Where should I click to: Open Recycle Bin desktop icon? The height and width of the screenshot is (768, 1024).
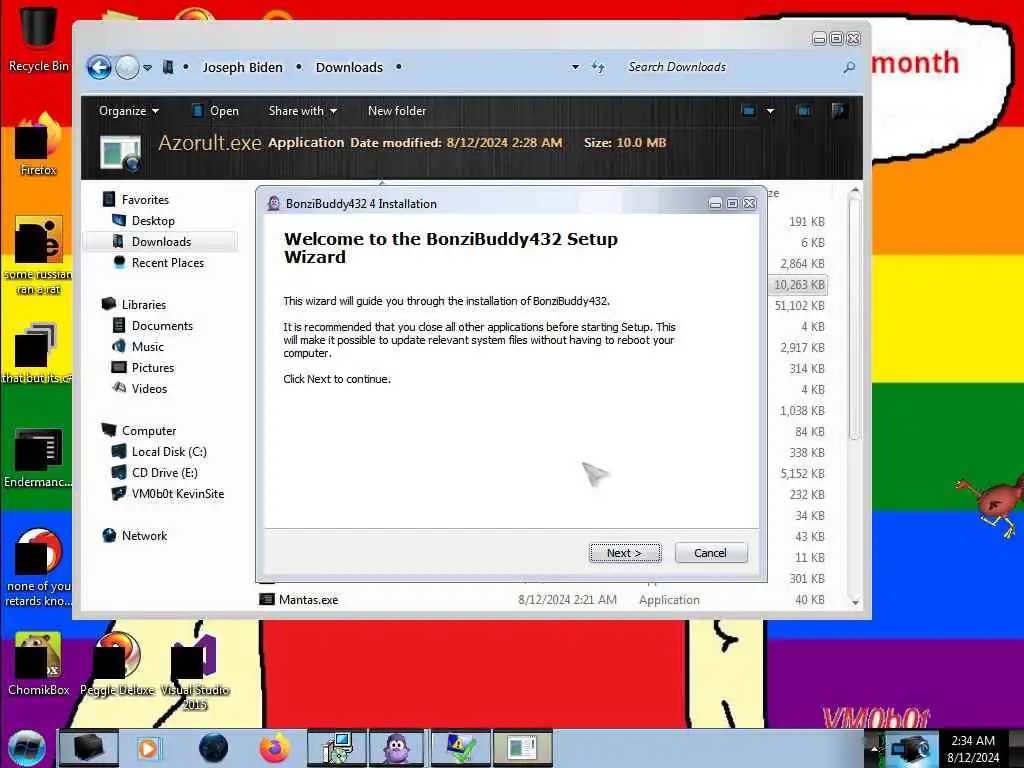click(x=38, y=38)
